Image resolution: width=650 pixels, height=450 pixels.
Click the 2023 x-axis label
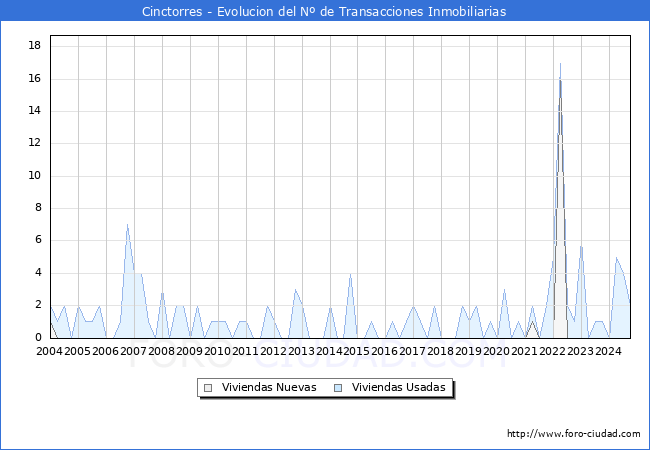580,351
